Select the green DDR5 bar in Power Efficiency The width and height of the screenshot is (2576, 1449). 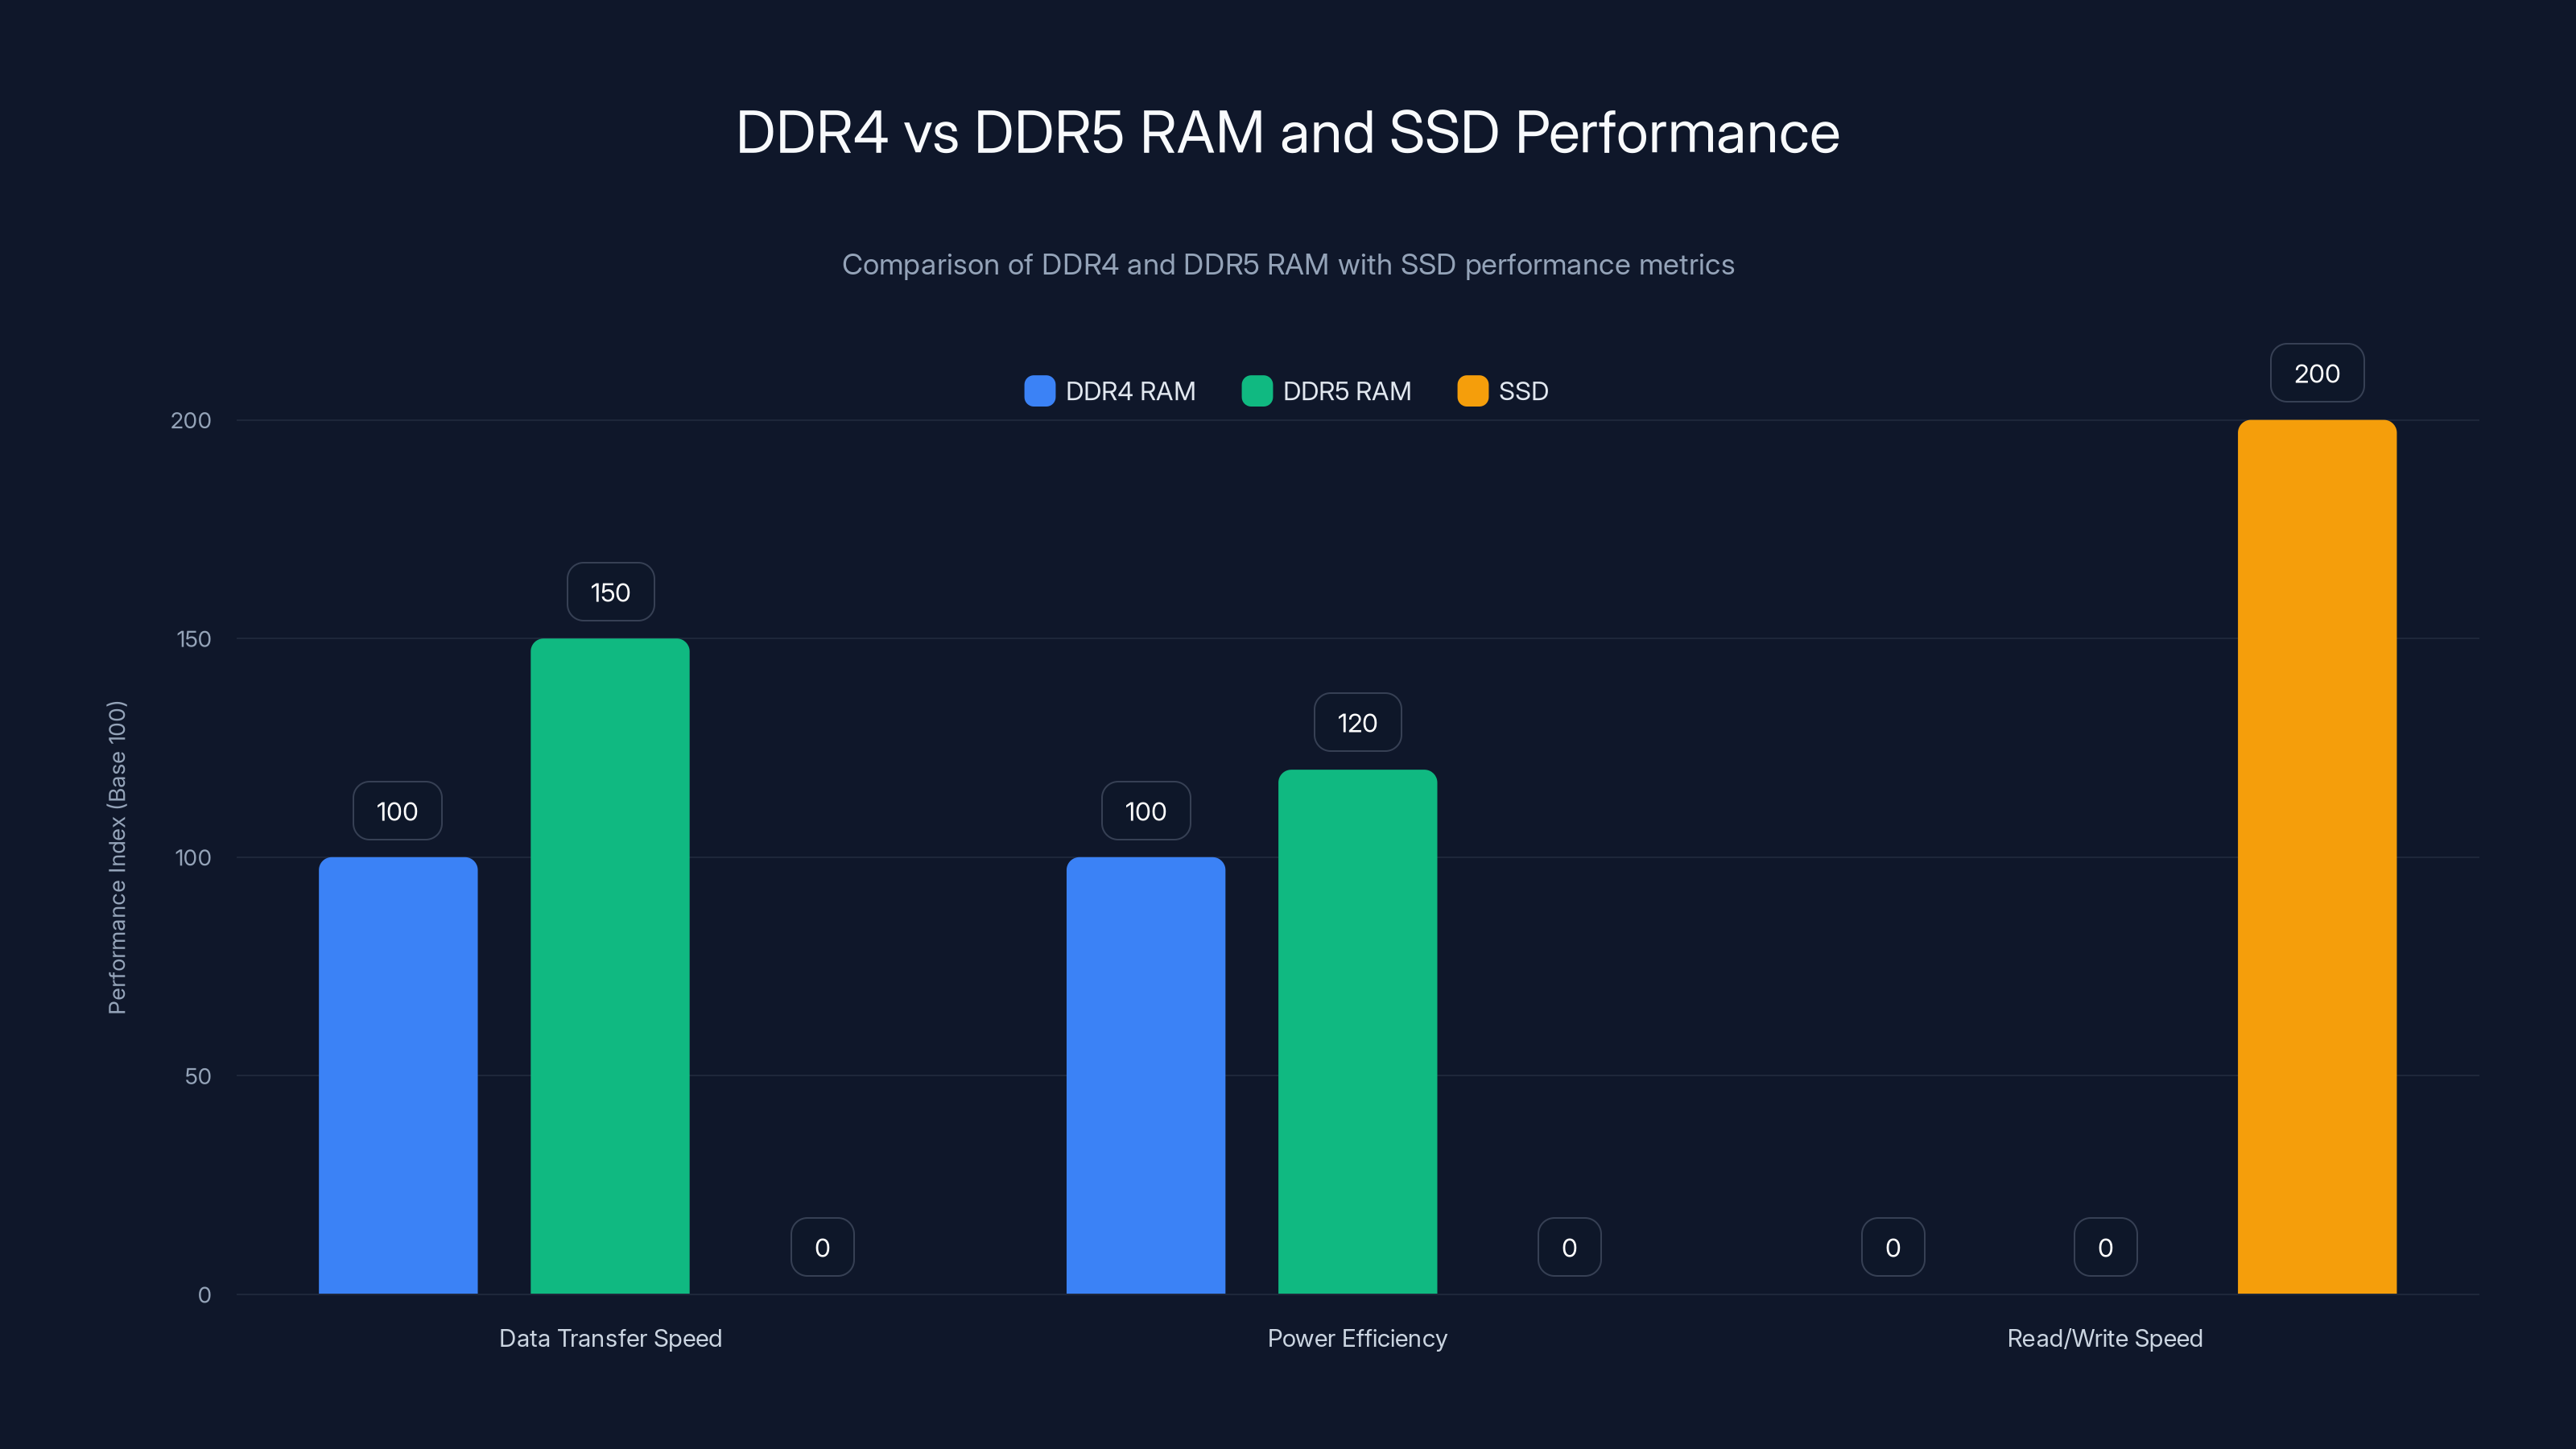(1357, 1031)
